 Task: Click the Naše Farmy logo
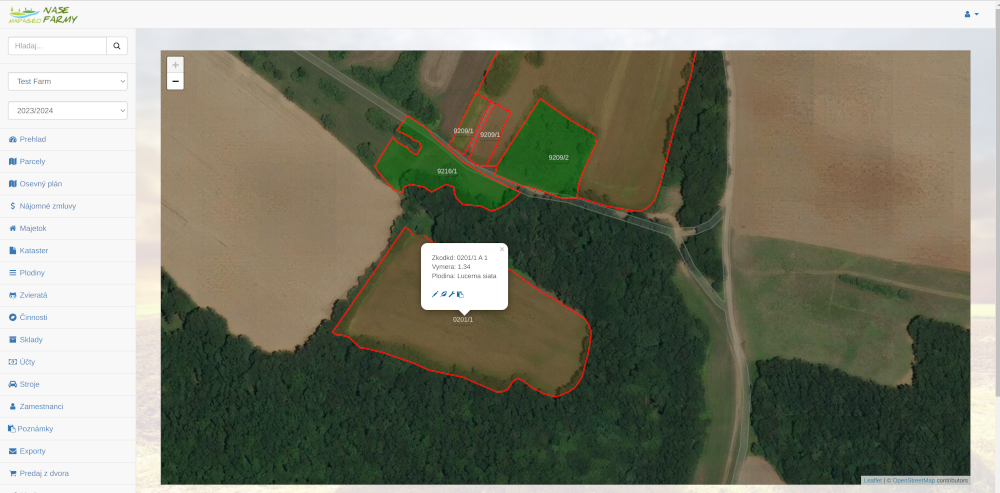pos(43,15)
